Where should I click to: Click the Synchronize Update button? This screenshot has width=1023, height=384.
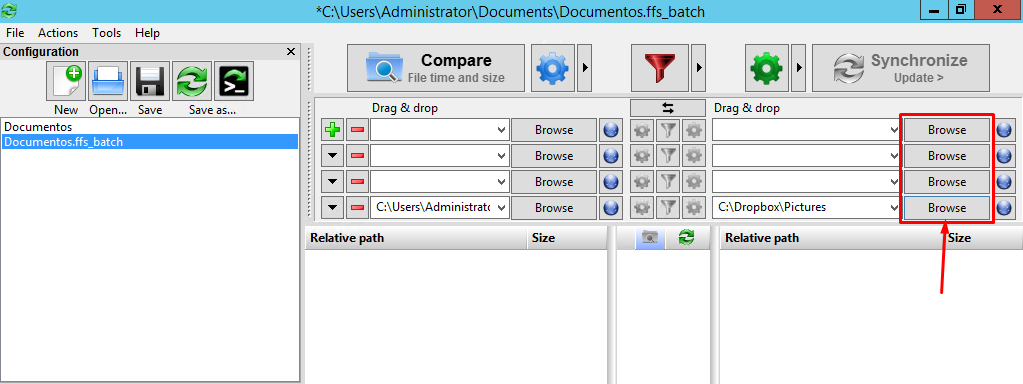[x=901, y=68]
